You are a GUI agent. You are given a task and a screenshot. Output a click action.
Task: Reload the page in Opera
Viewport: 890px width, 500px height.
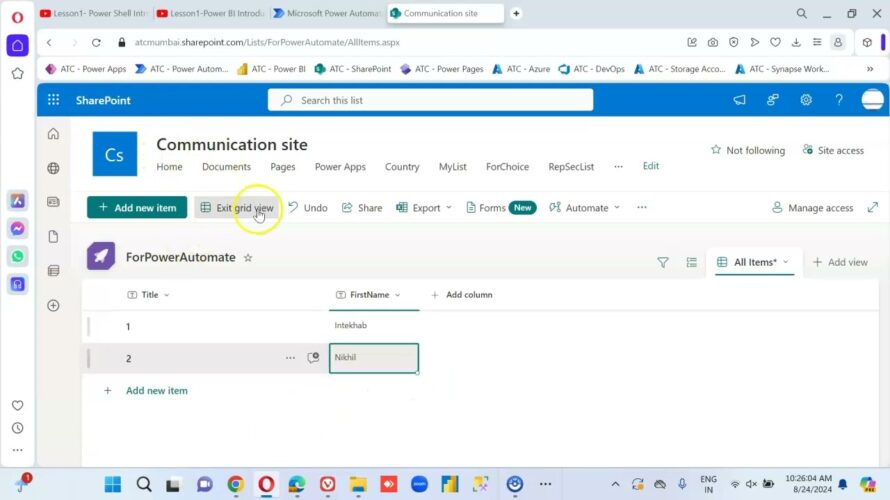pos(96,43)
